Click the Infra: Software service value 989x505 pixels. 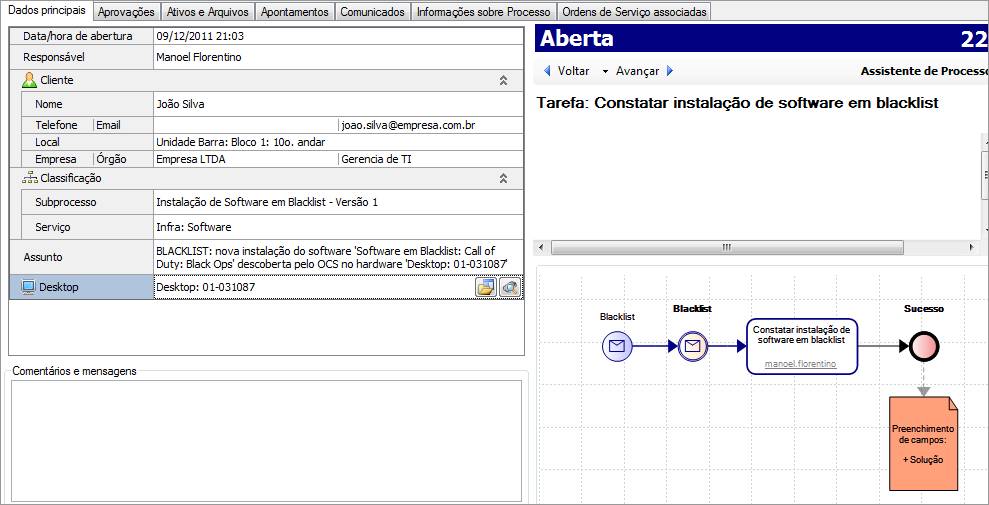click(x=194, y=227)
